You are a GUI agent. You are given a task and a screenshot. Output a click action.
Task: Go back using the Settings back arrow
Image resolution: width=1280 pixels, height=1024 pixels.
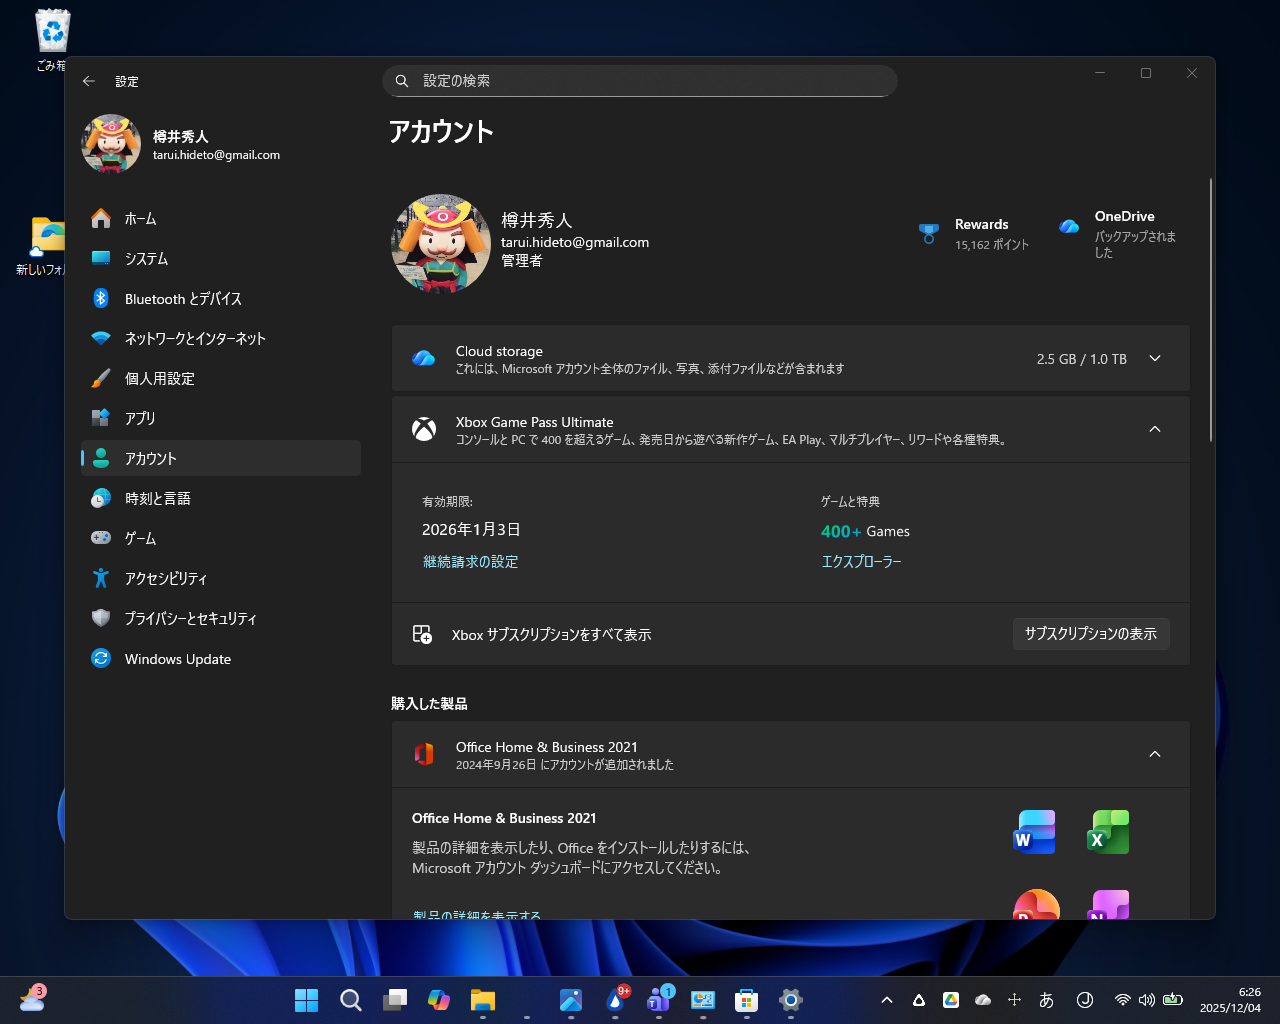click(89, 81)
